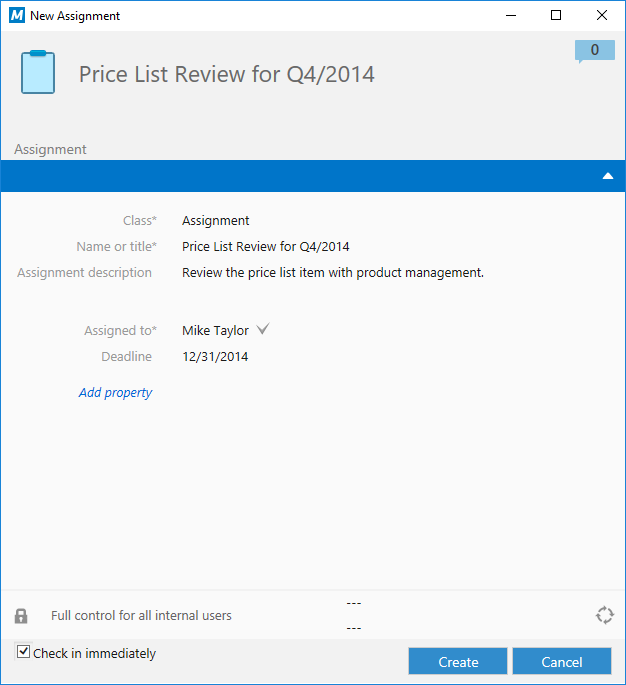Click the large title Price List Review for Q4/2014
The width and height of the screenshot is (626, 685).
coord(227,74)
